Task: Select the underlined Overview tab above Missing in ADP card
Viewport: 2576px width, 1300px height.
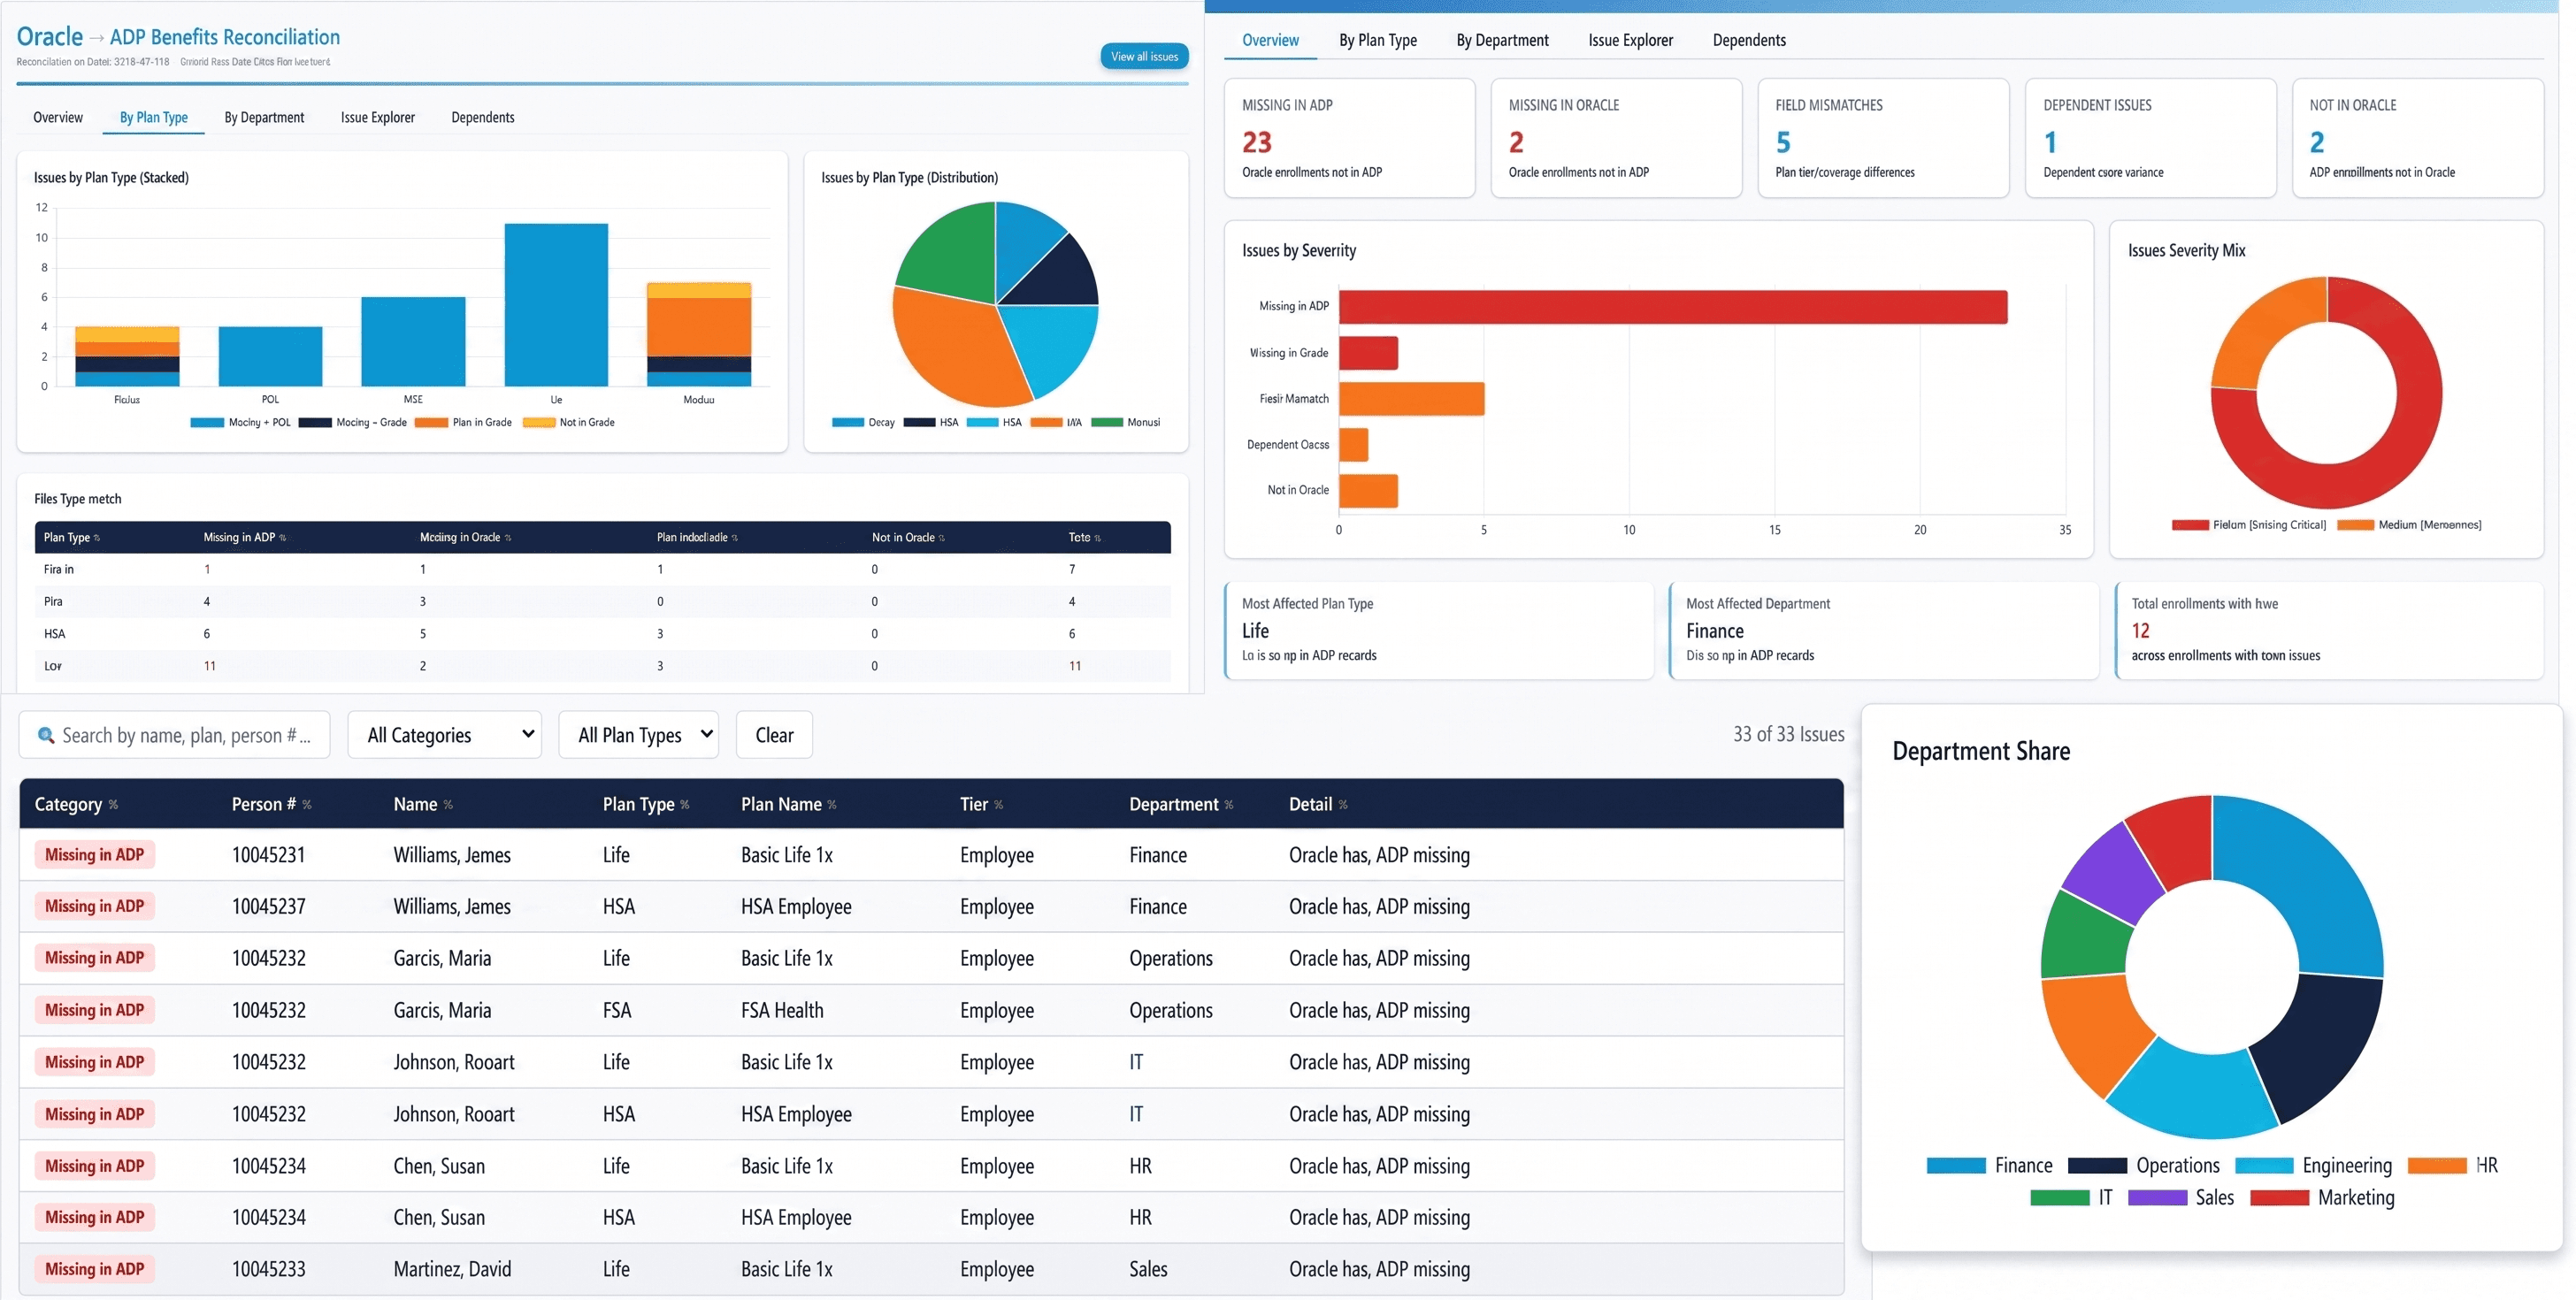Action: 1270,40
